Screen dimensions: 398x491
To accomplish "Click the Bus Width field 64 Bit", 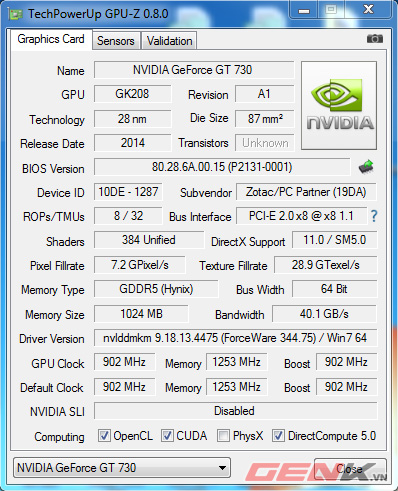I will click(x=335, y=289).
